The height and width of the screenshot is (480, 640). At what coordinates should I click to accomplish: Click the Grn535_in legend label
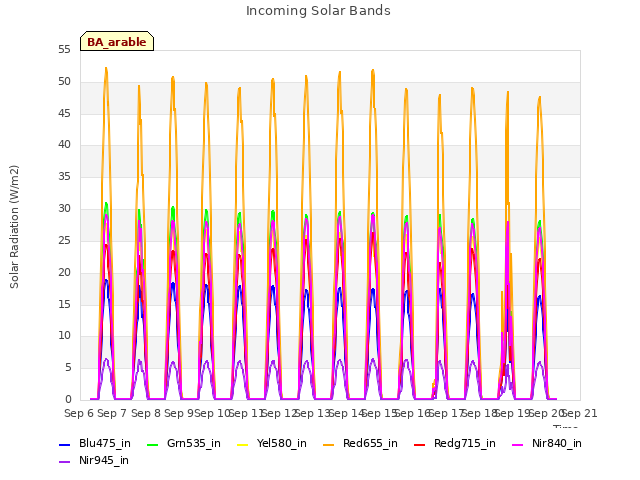coord(193,443)
